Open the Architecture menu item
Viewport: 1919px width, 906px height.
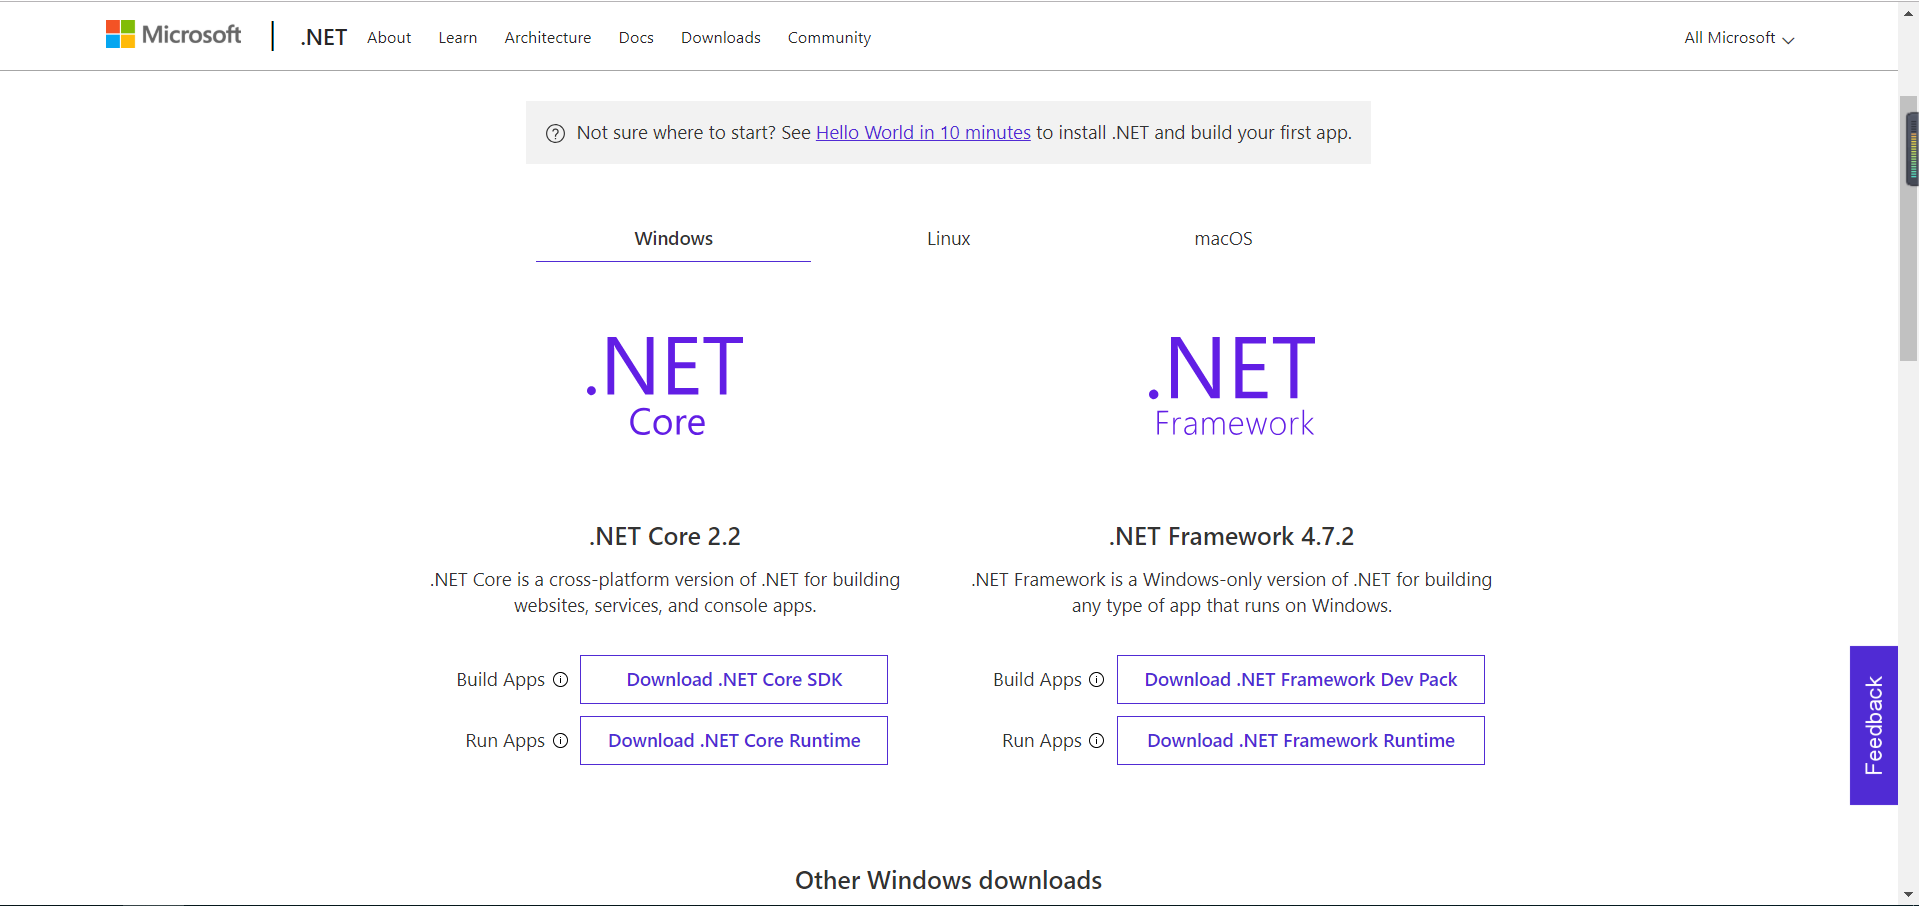pyautogui.click(x=547, y=37)
